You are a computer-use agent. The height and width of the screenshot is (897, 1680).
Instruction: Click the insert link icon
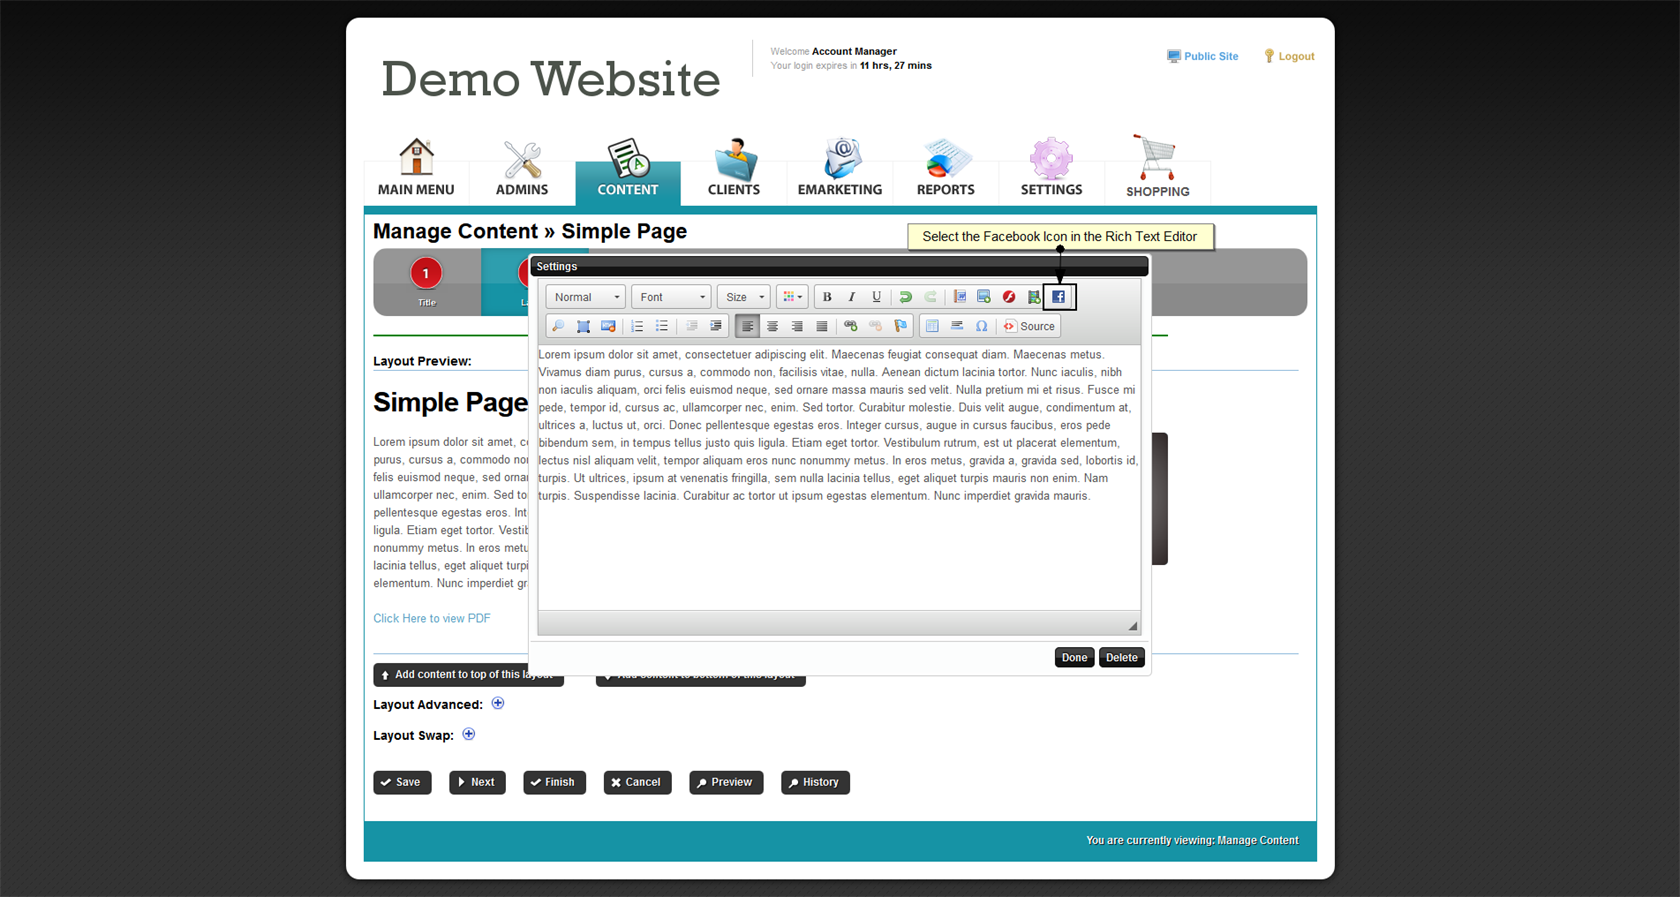(851, 326)
